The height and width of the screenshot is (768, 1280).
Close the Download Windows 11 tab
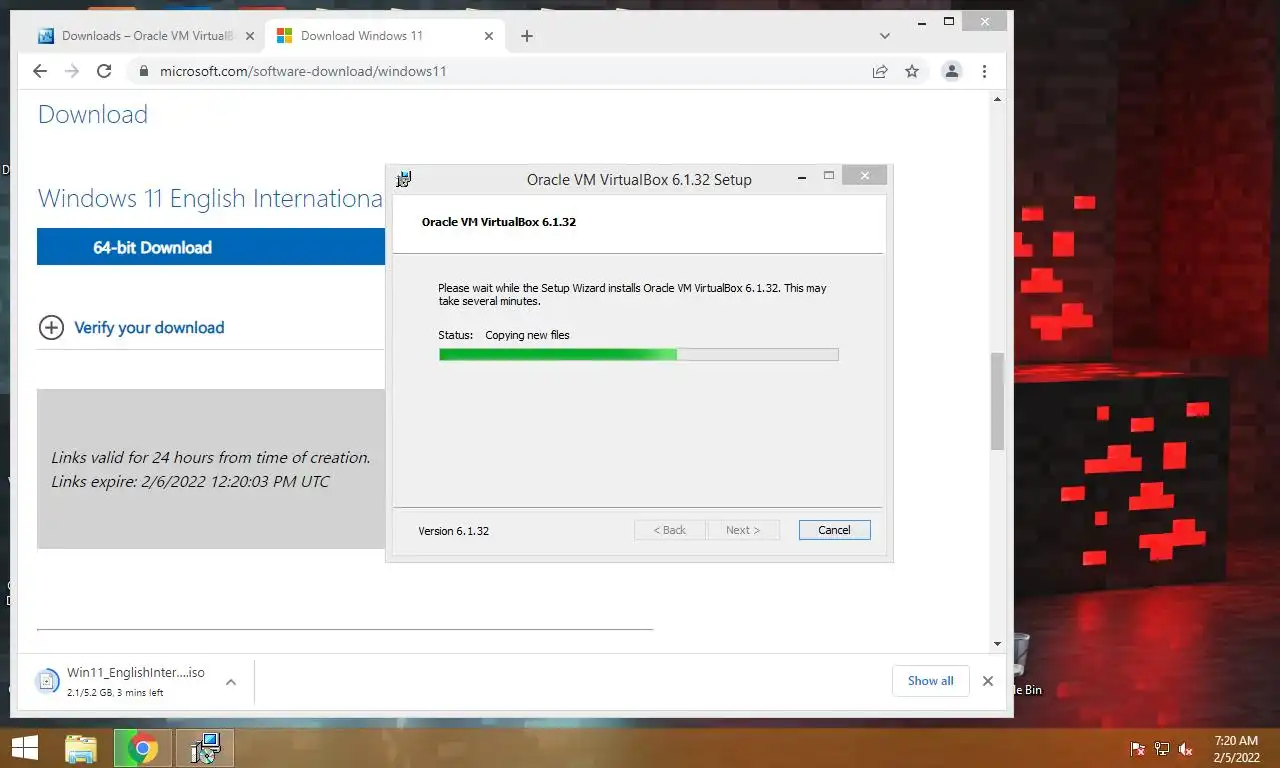(x=489, y=36)
